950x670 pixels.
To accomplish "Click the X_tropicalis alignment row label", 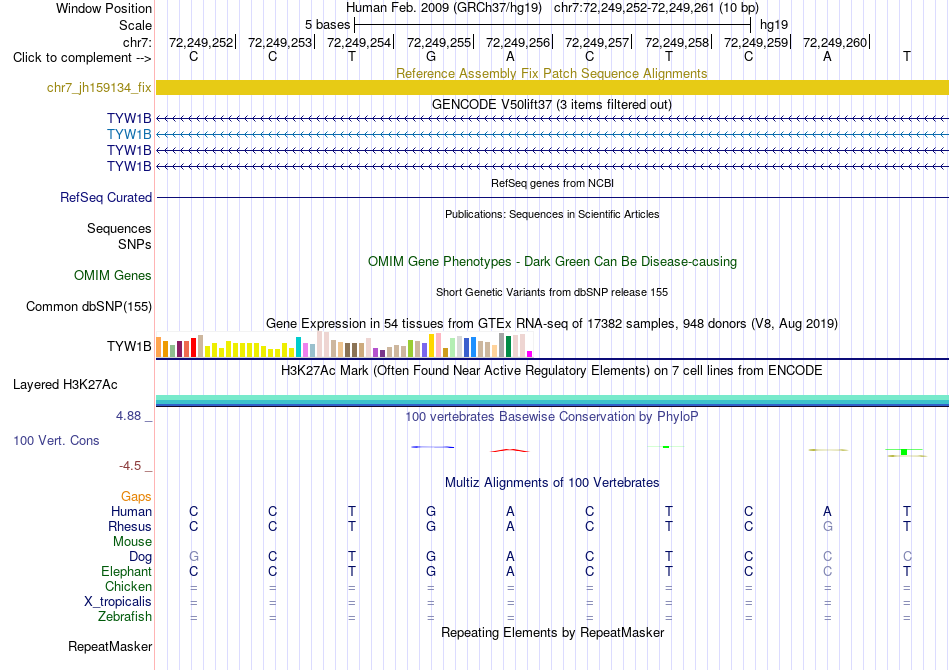I will coord(118,602).
